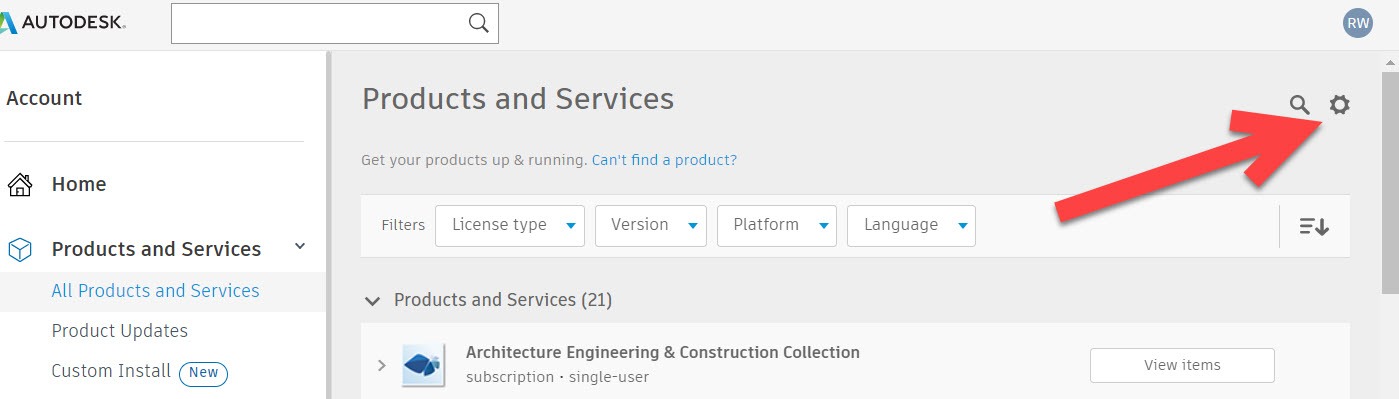
Task: Open the License type filter dropdown
Action: coord(510,225)
